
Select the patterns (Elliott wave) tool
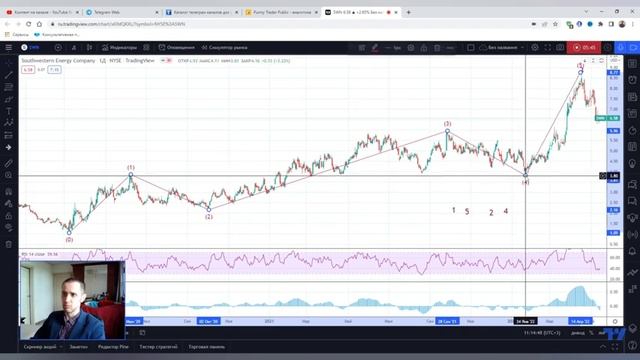point(9,123)
